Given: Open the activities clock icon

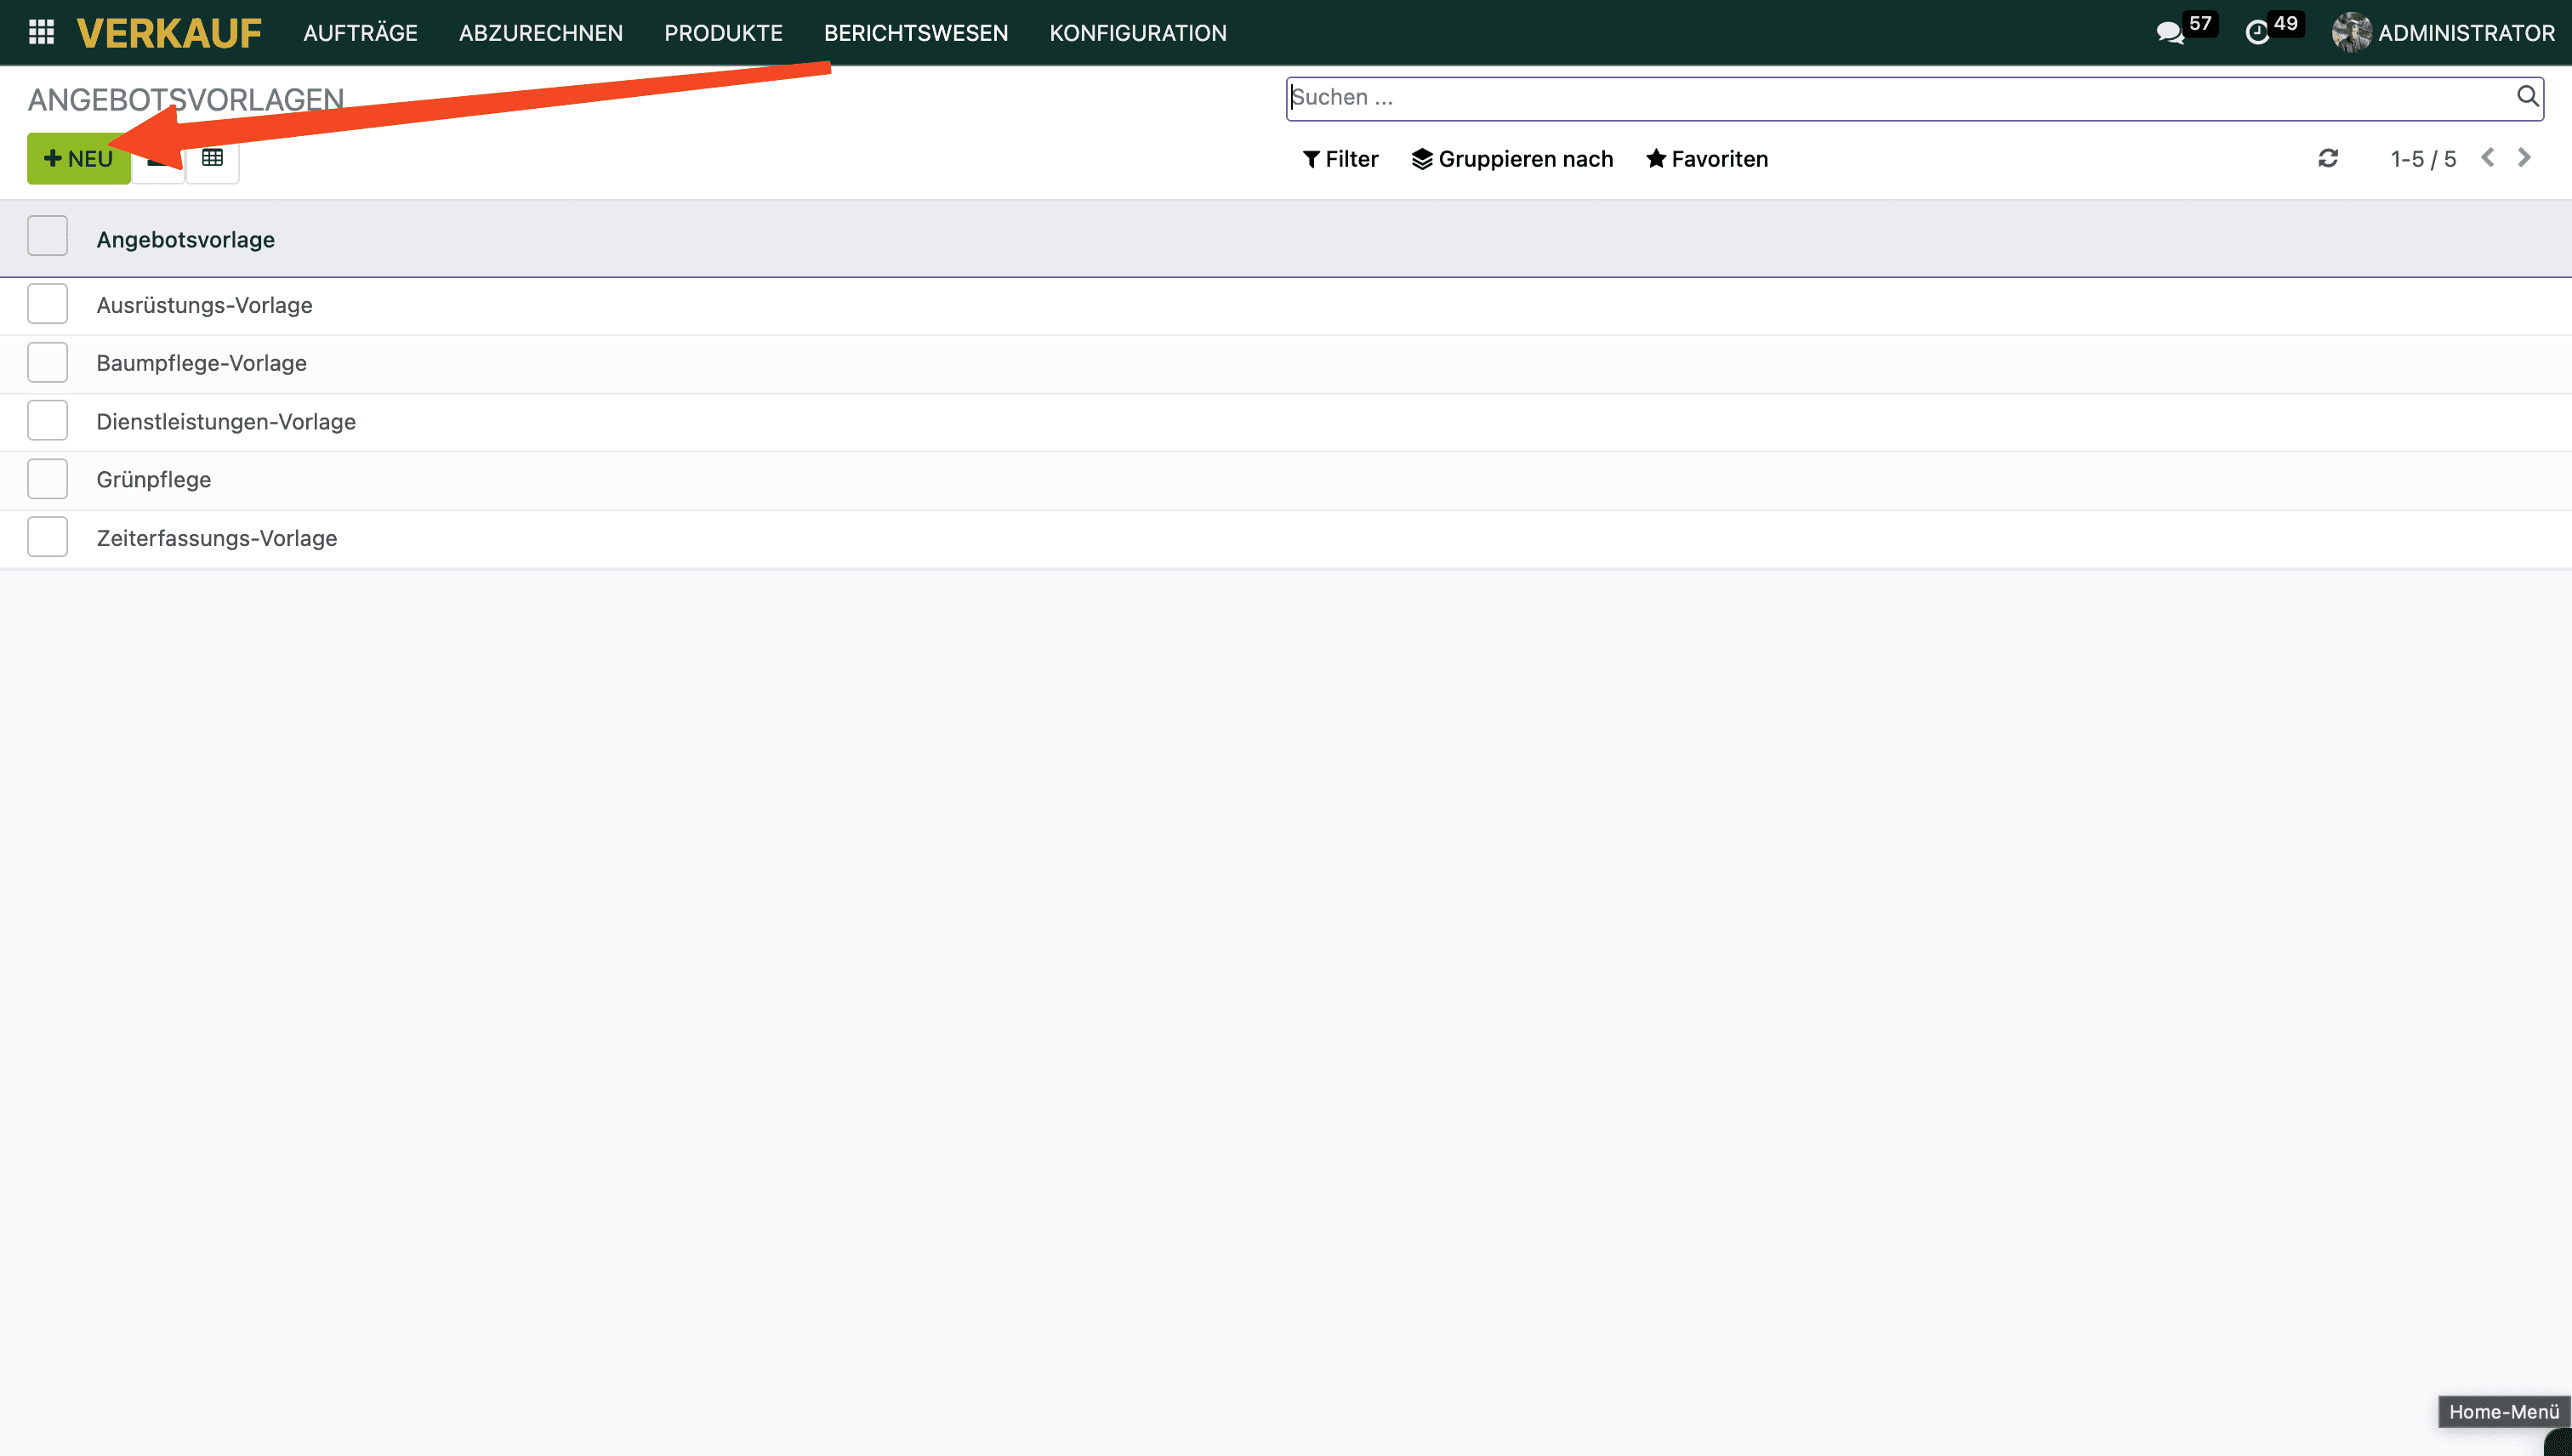Looking at the screenshot, I should click(2257, 33).
